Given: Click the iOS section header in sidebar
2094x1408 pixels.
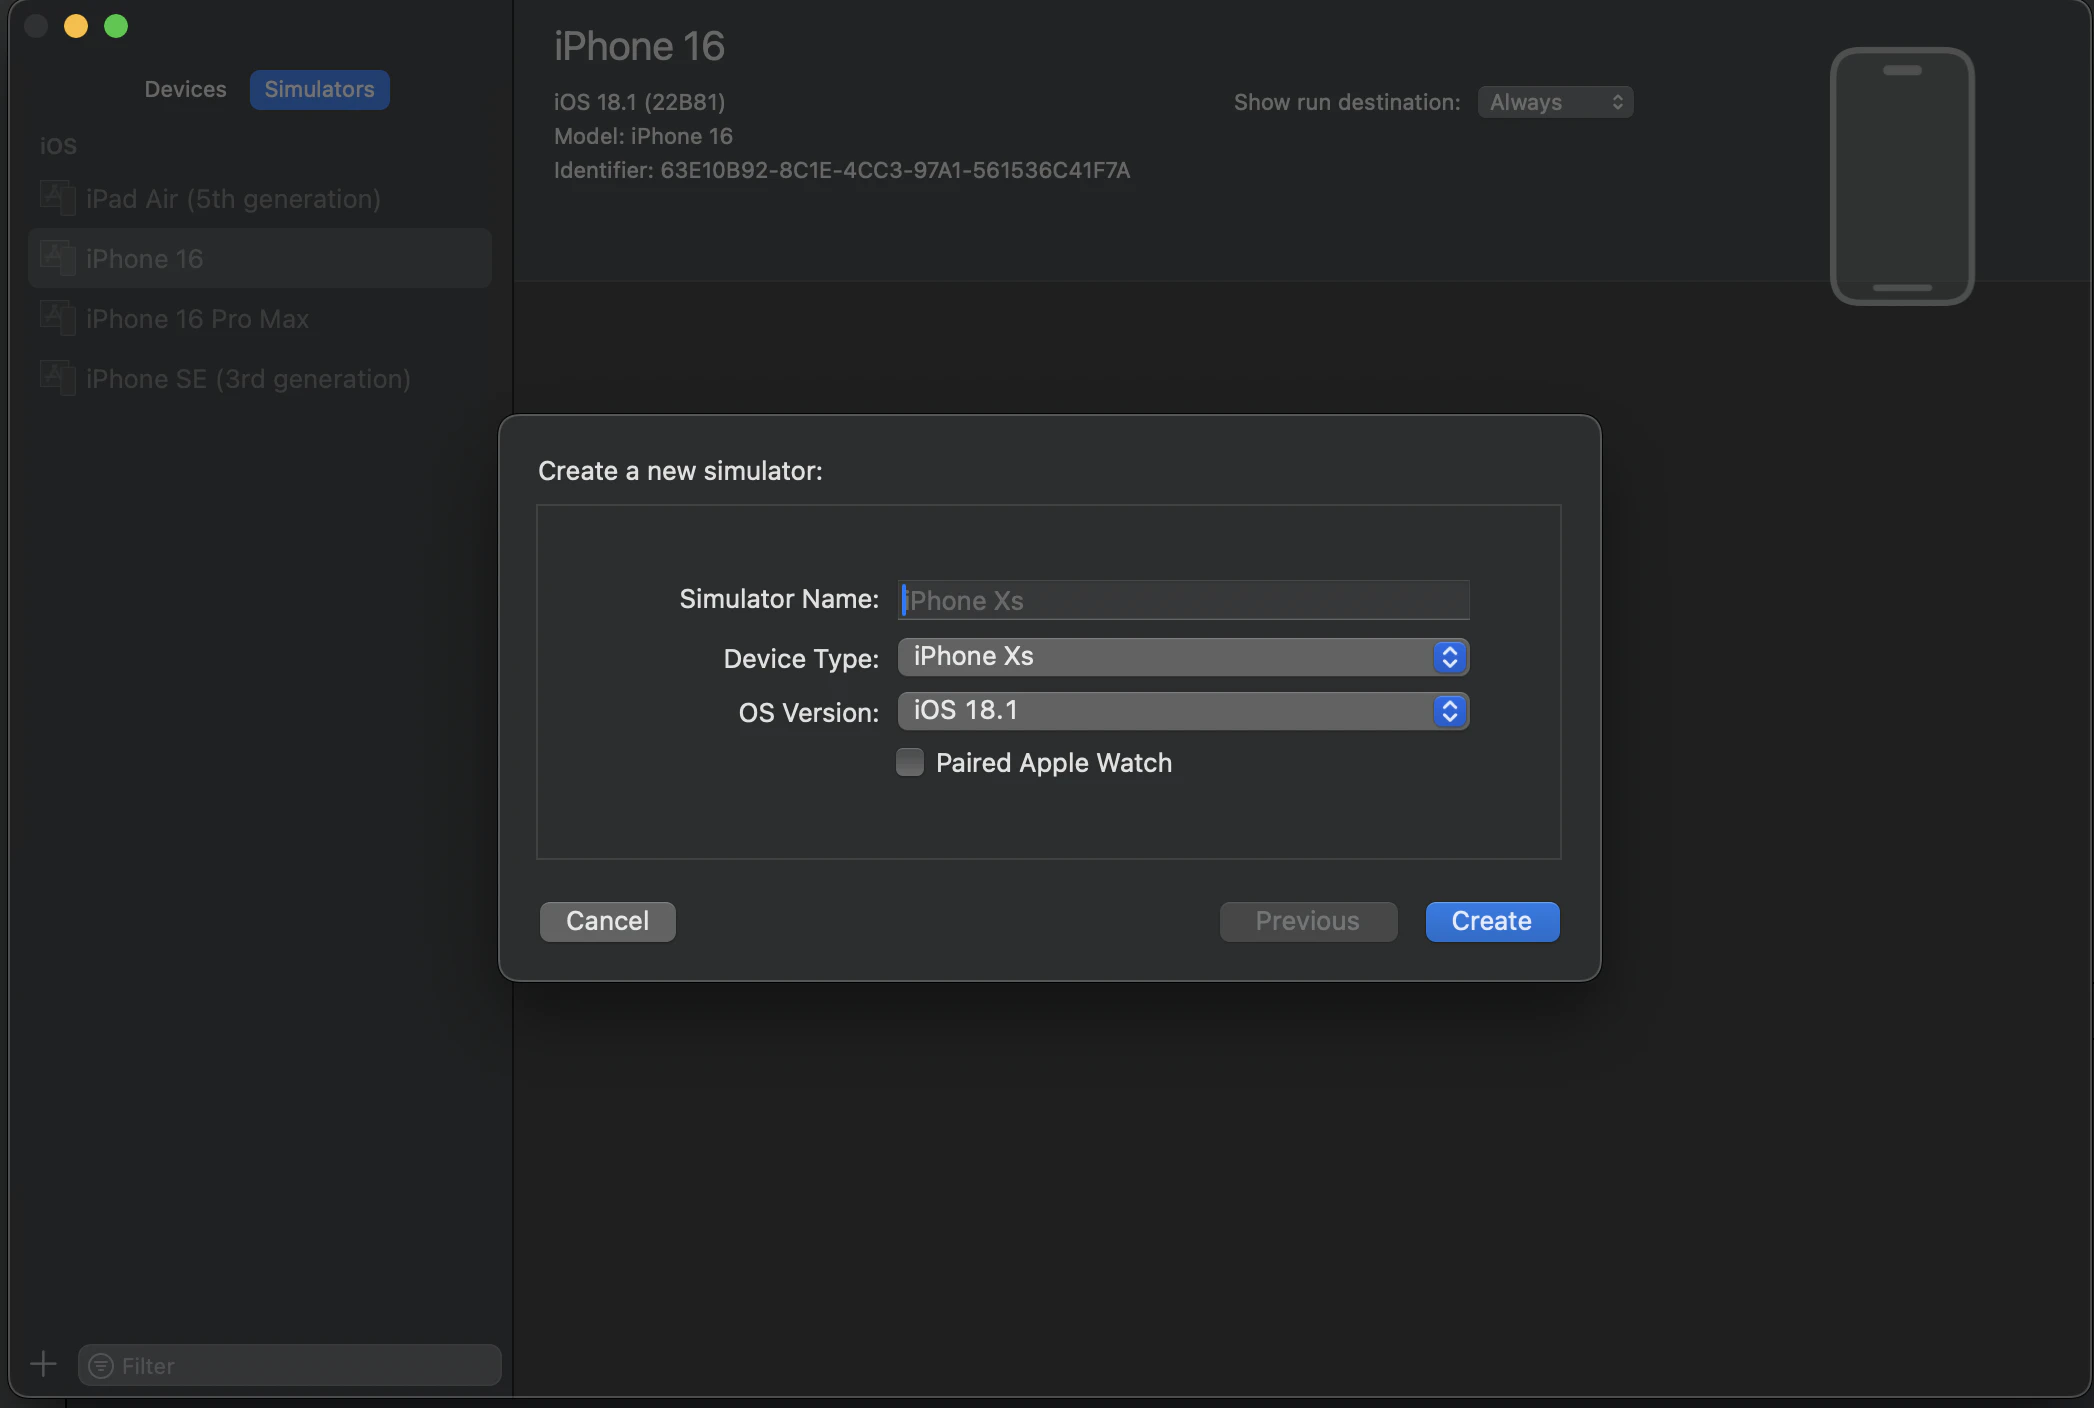Looking at the screenshot, I should point(58,146).
